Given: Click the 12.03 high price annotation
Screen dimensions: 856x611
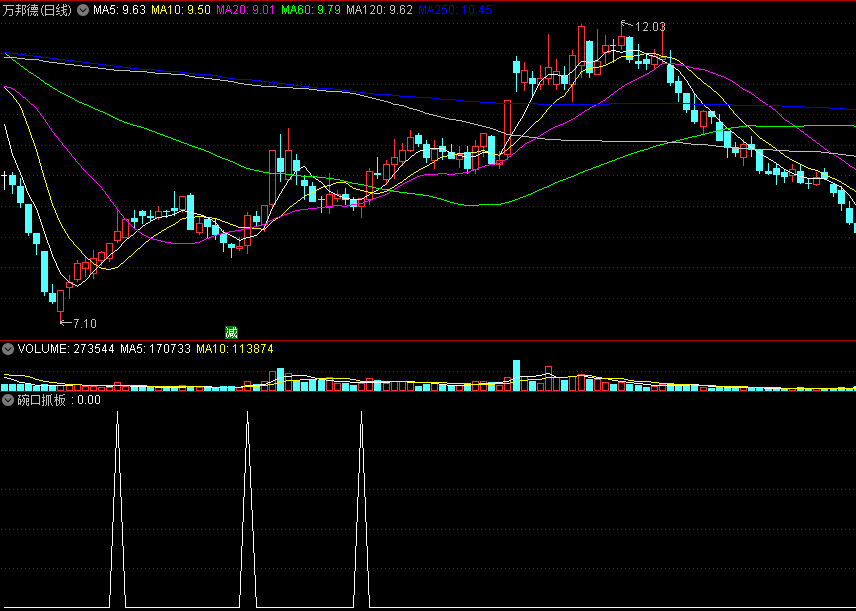Looking at the screenshot, I should tap(650, 27).
